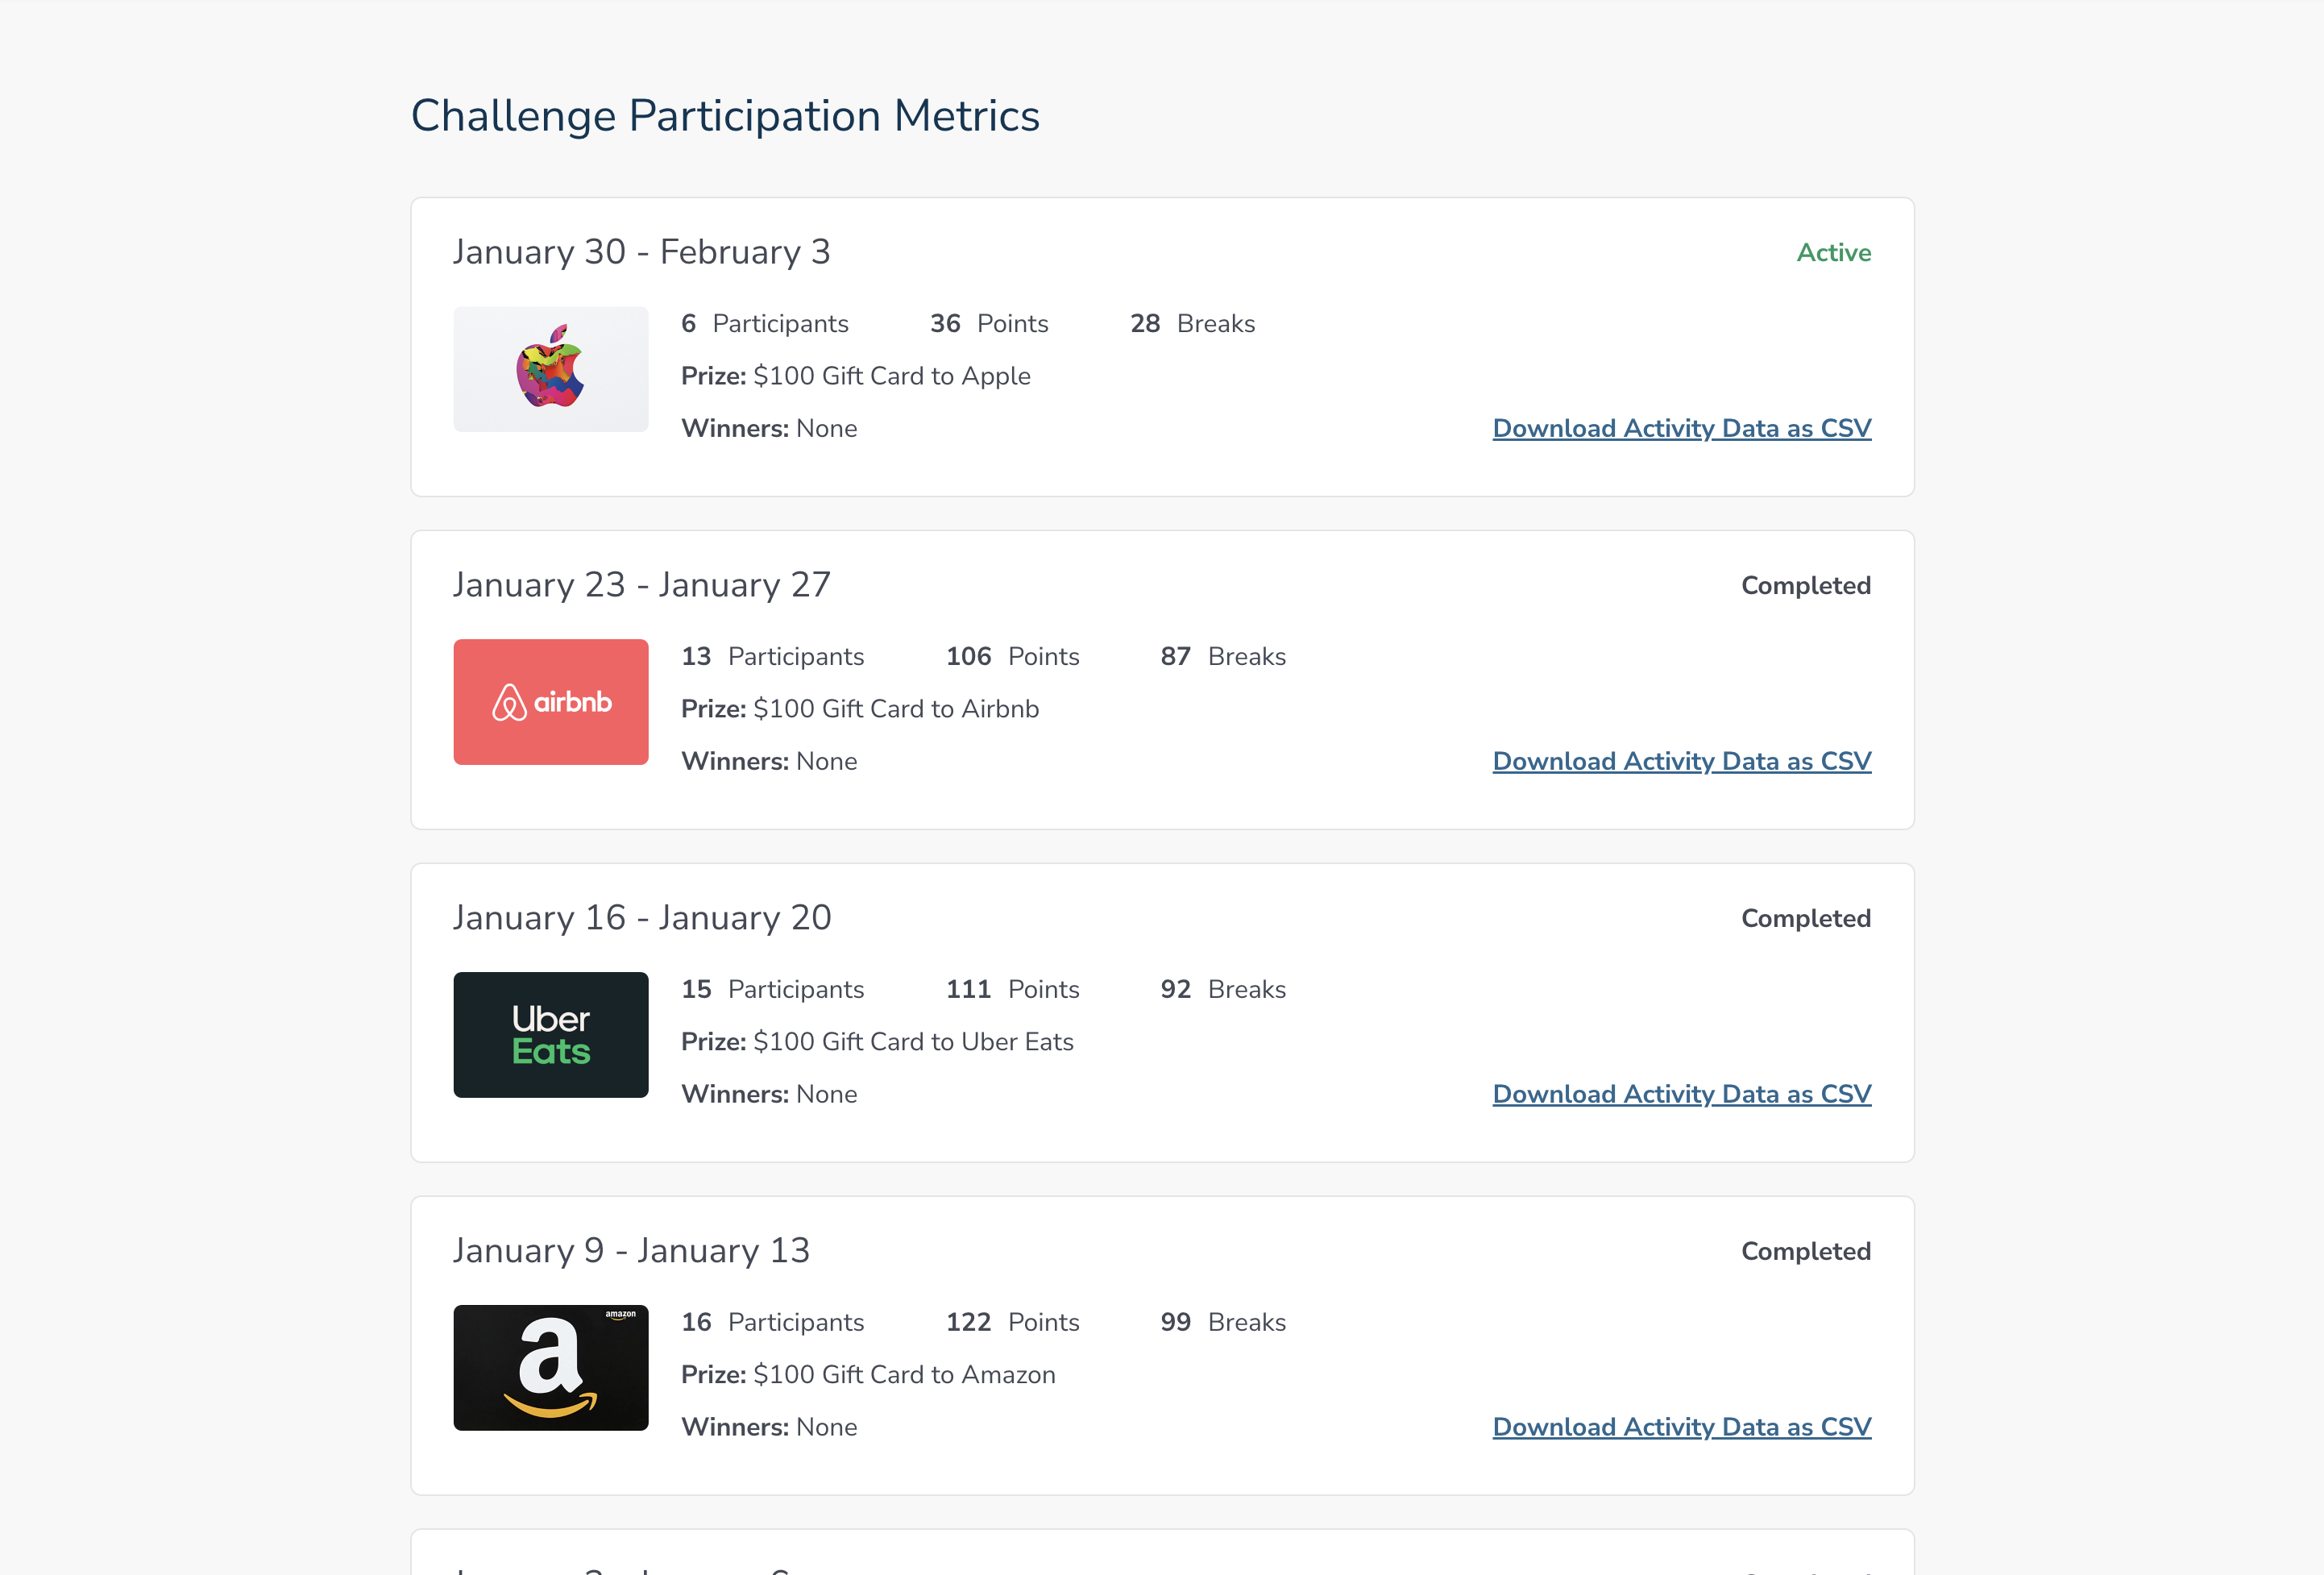Click the January 23 - January 27 title
This screenshot has width=2324, height=1575.
(x=641, y=585)
